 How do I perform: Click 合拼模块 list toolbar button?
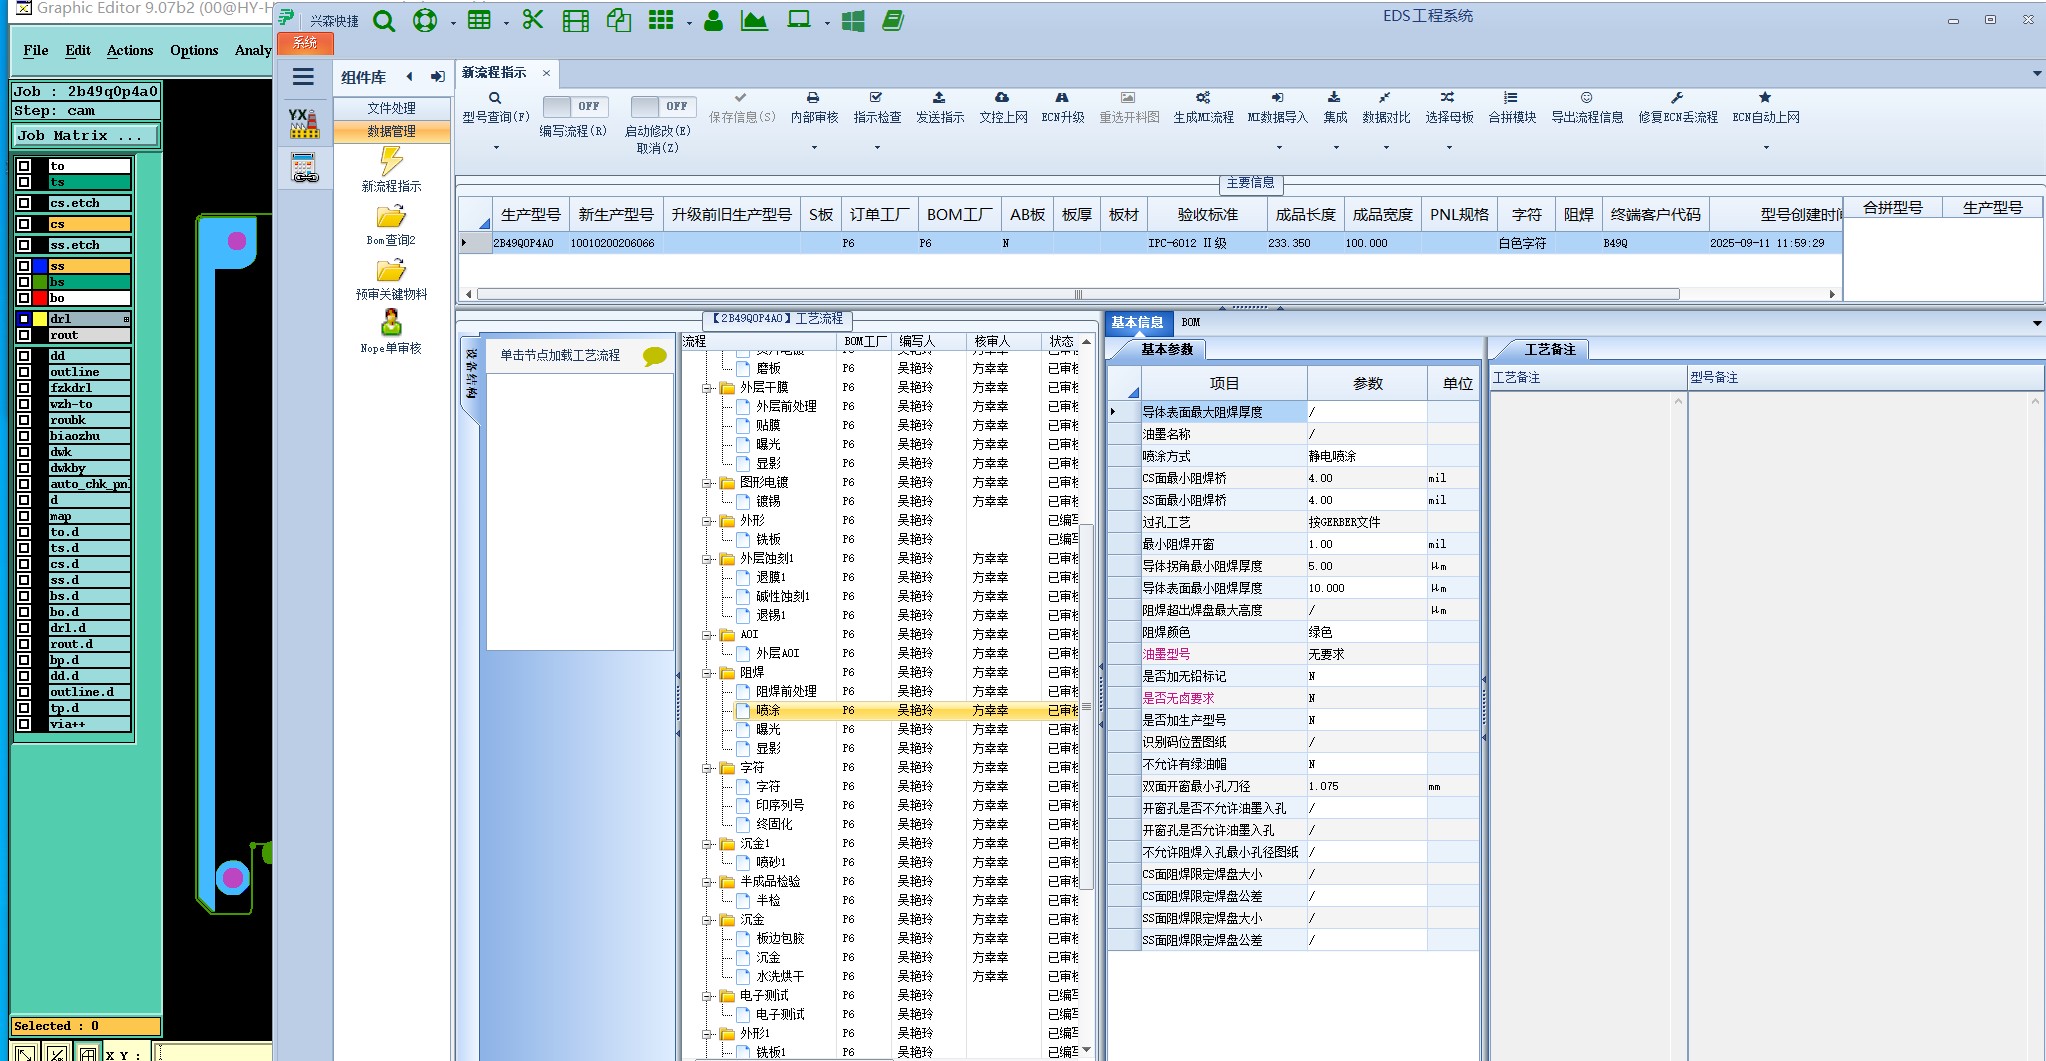coord(1511,108)
